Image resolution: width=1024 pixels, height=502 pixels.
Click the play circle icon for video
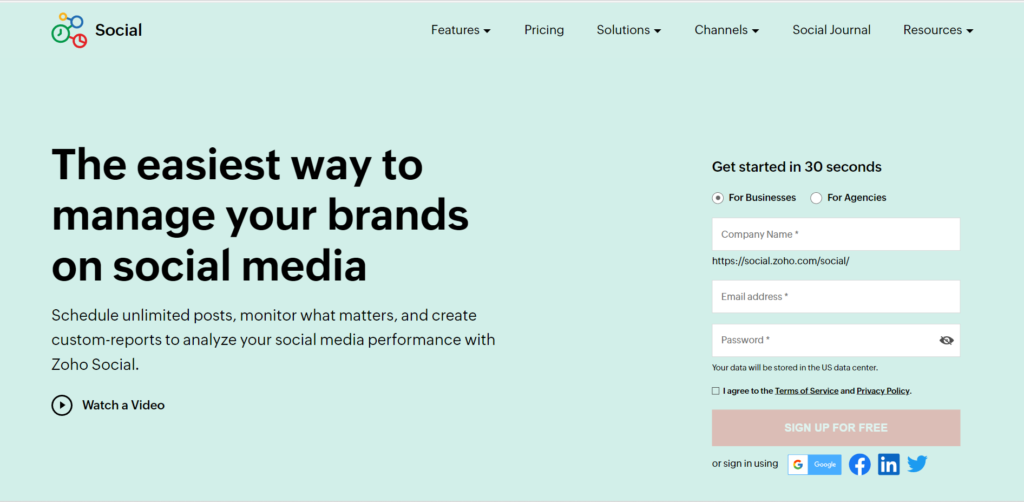point(61,405)
